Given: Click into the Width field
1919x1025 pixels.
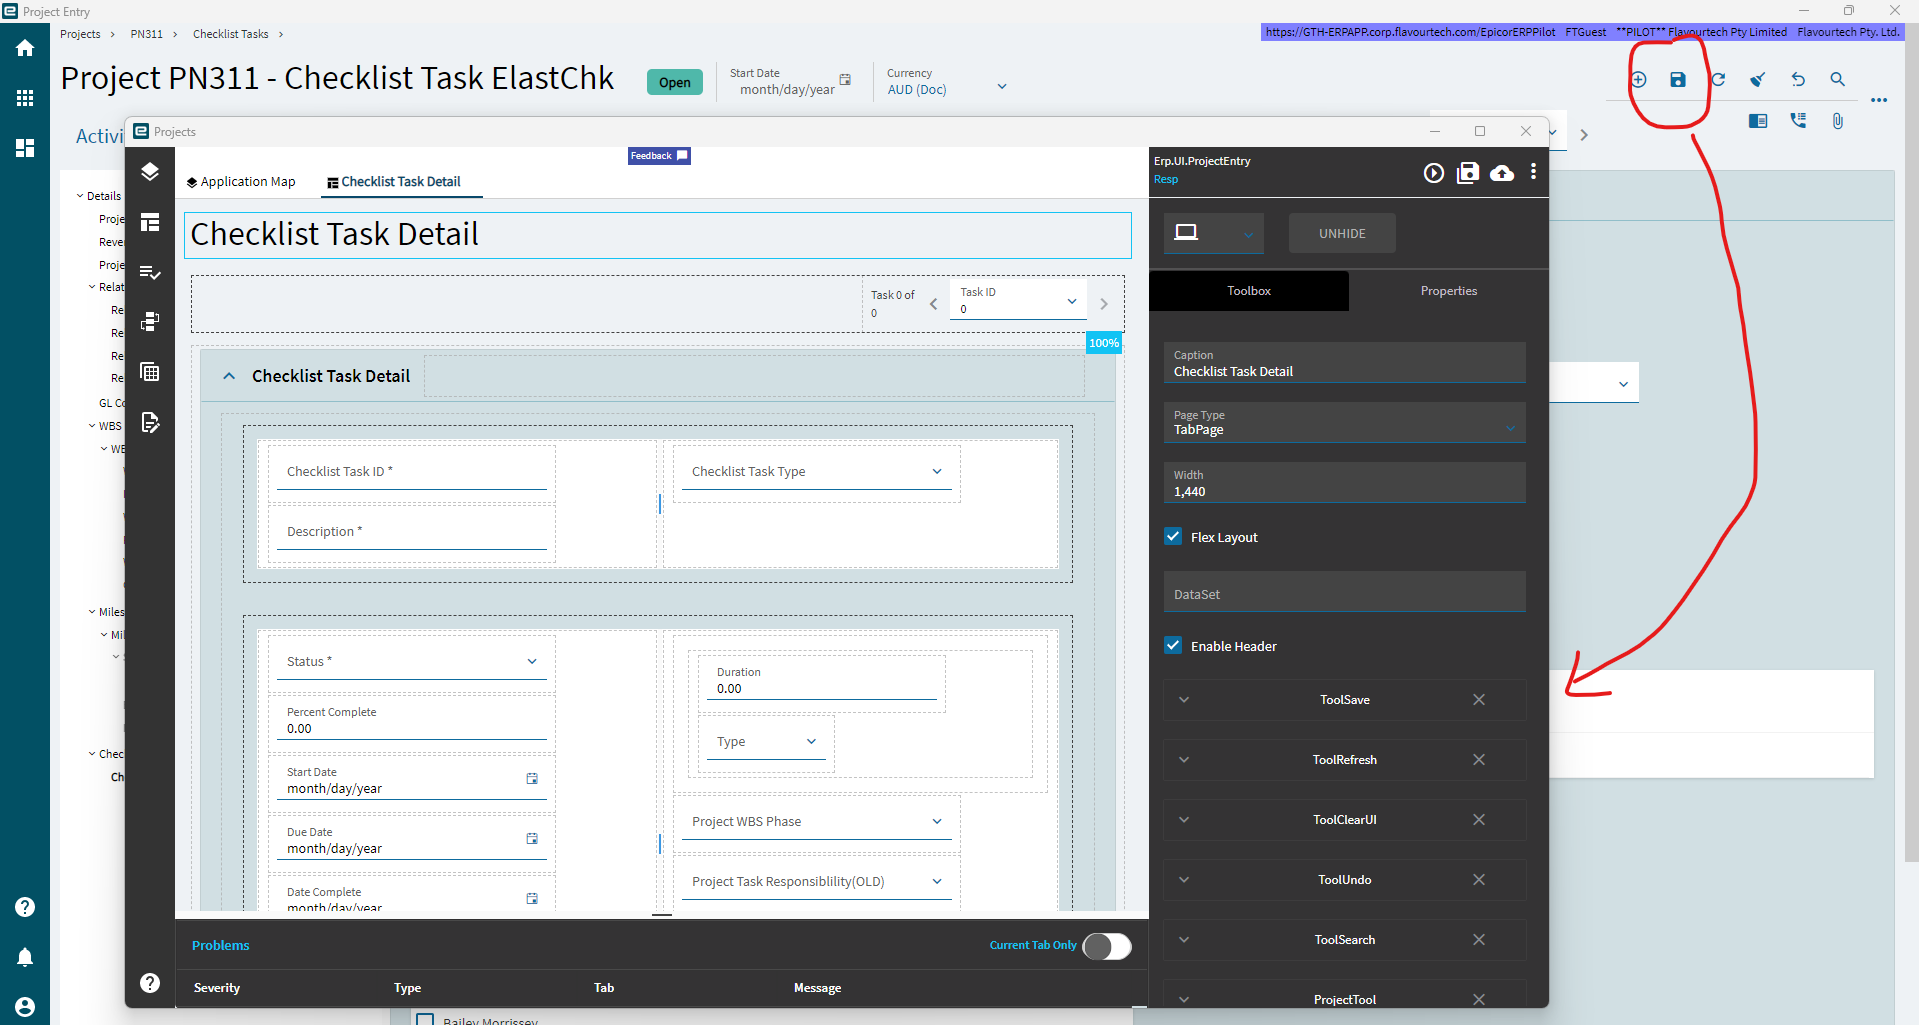Looking at the screenshot, I should [1344, 482].
